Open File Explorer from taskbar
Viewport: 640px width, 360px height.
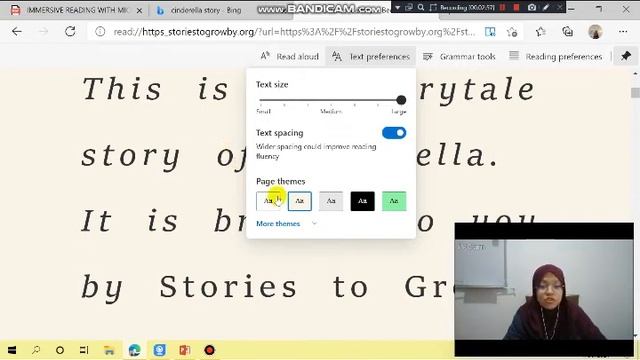pos(109,350)
